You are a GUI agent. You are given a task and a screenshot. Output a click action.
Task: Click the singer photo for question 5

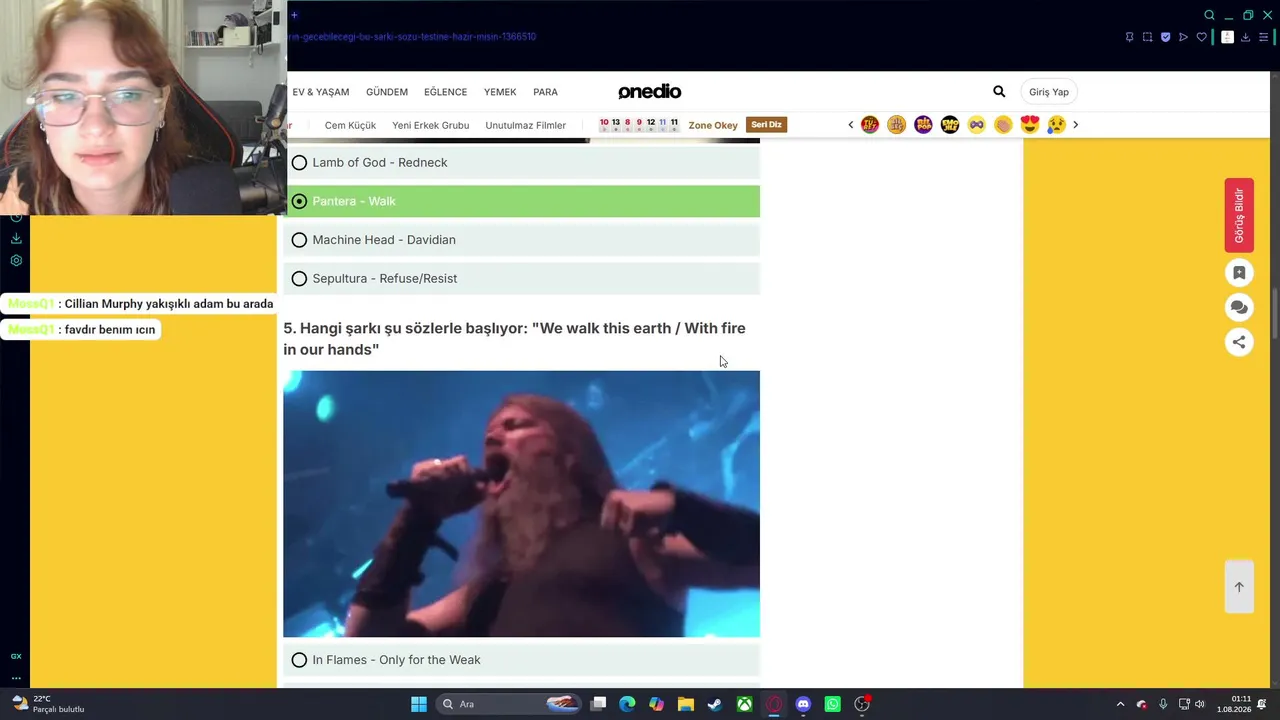pyautogui.click(x=521, y=504)
